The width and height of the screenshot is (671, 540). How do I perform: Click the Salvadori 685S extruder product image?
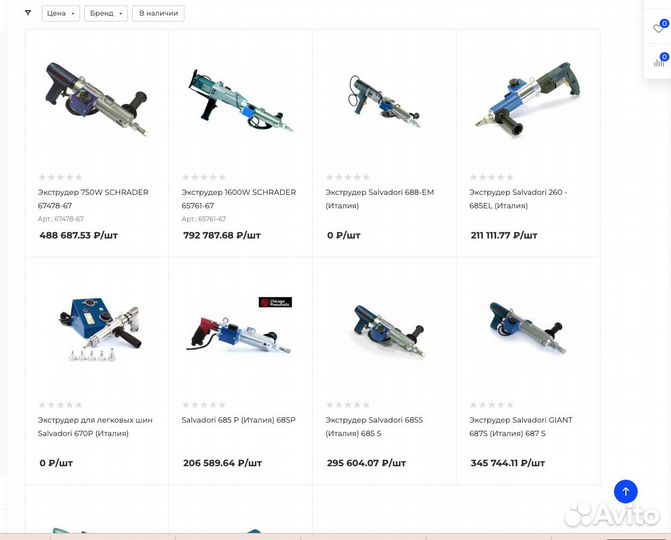pyautogui.click(x=388, y=330)
